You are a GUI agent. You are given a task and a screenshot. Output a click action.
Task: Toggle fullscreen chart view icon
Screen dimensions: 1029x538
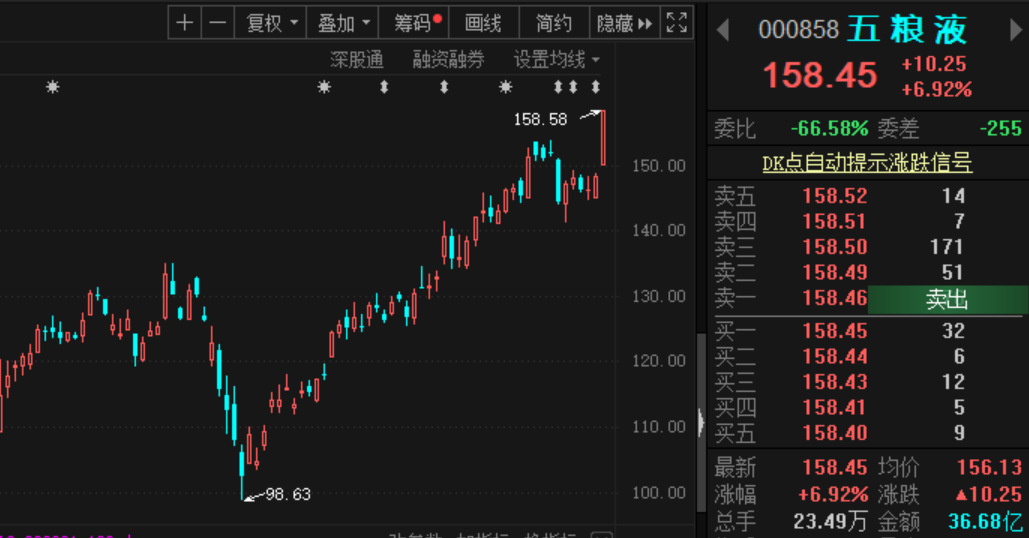point(677,24)
